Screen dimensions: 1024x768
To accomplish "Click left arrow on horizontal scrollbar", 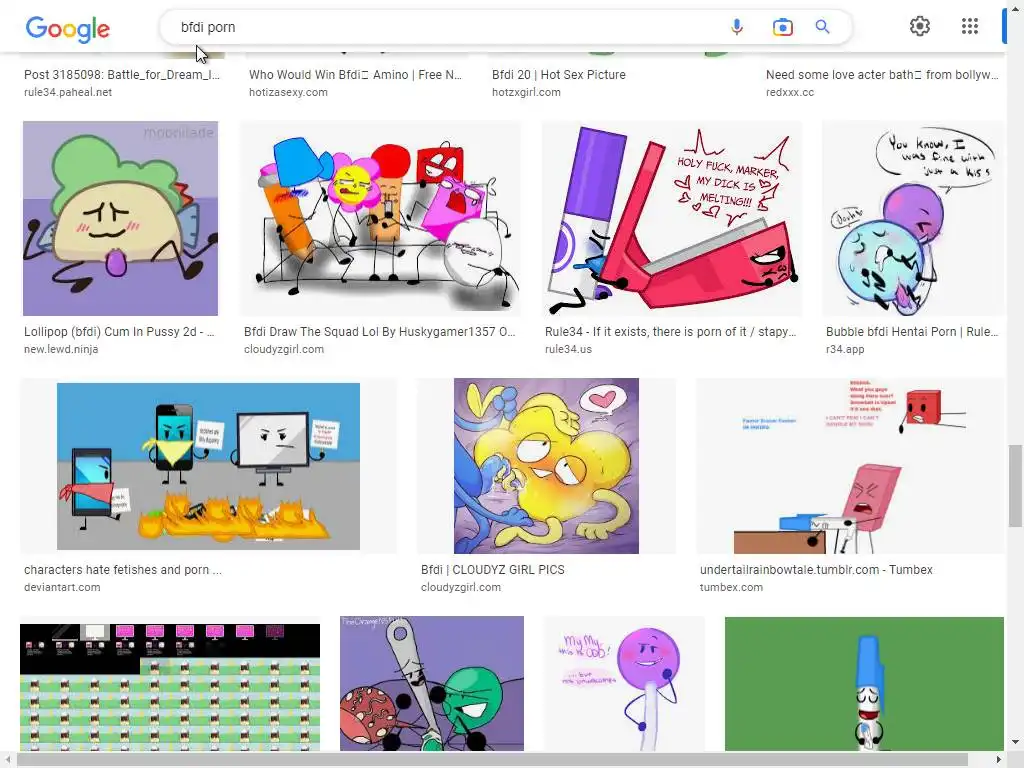I will (x=7, y=760).
